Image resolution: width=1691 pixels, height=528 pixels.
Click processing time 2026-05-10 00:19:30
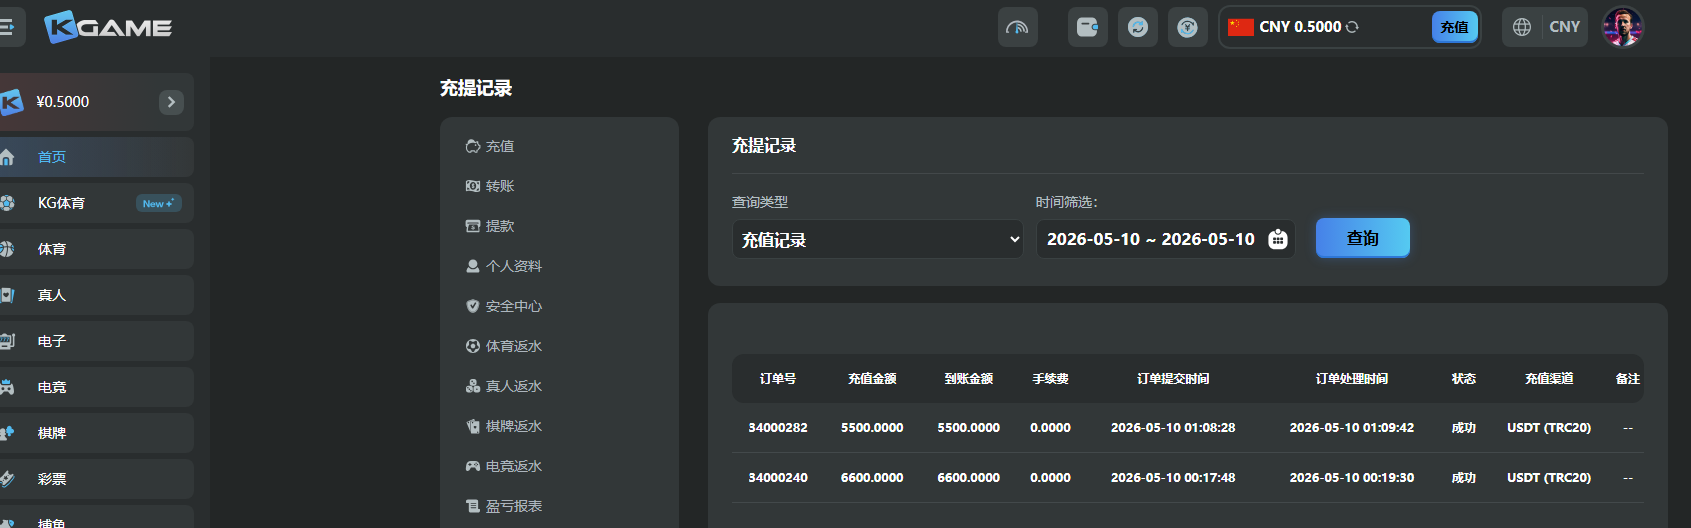[x=1352, y=478]
